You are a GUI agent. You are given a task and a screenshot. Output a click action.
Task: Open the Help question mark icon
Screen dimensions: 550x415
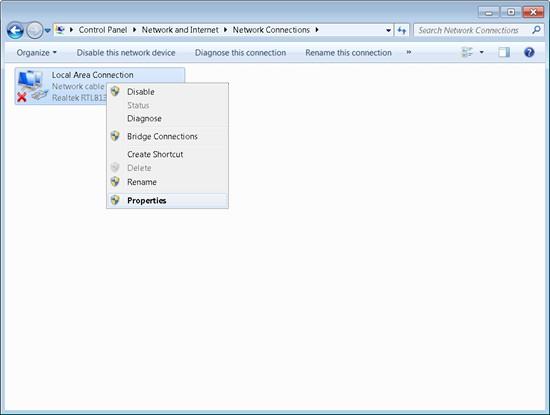click(x=529, y=53)
